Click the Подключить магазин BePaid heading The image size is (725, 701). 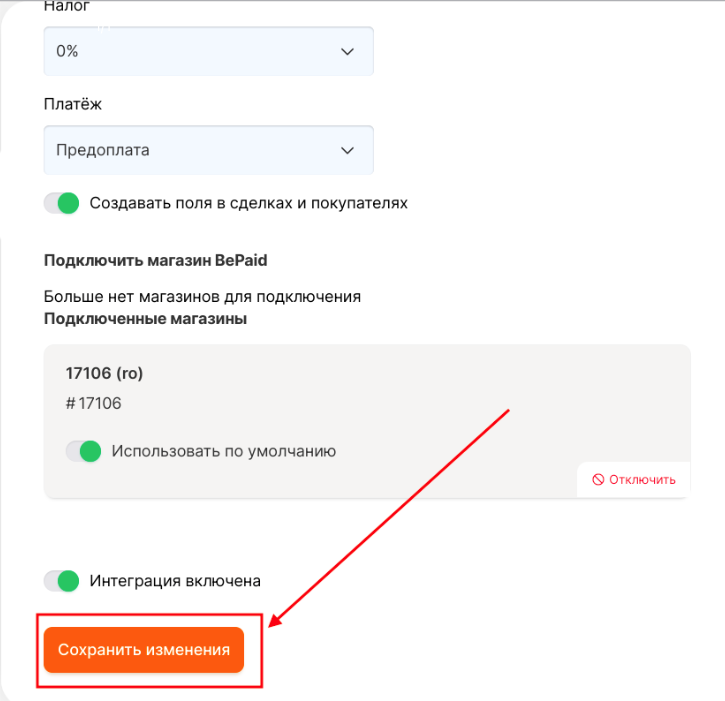[155, 261]
